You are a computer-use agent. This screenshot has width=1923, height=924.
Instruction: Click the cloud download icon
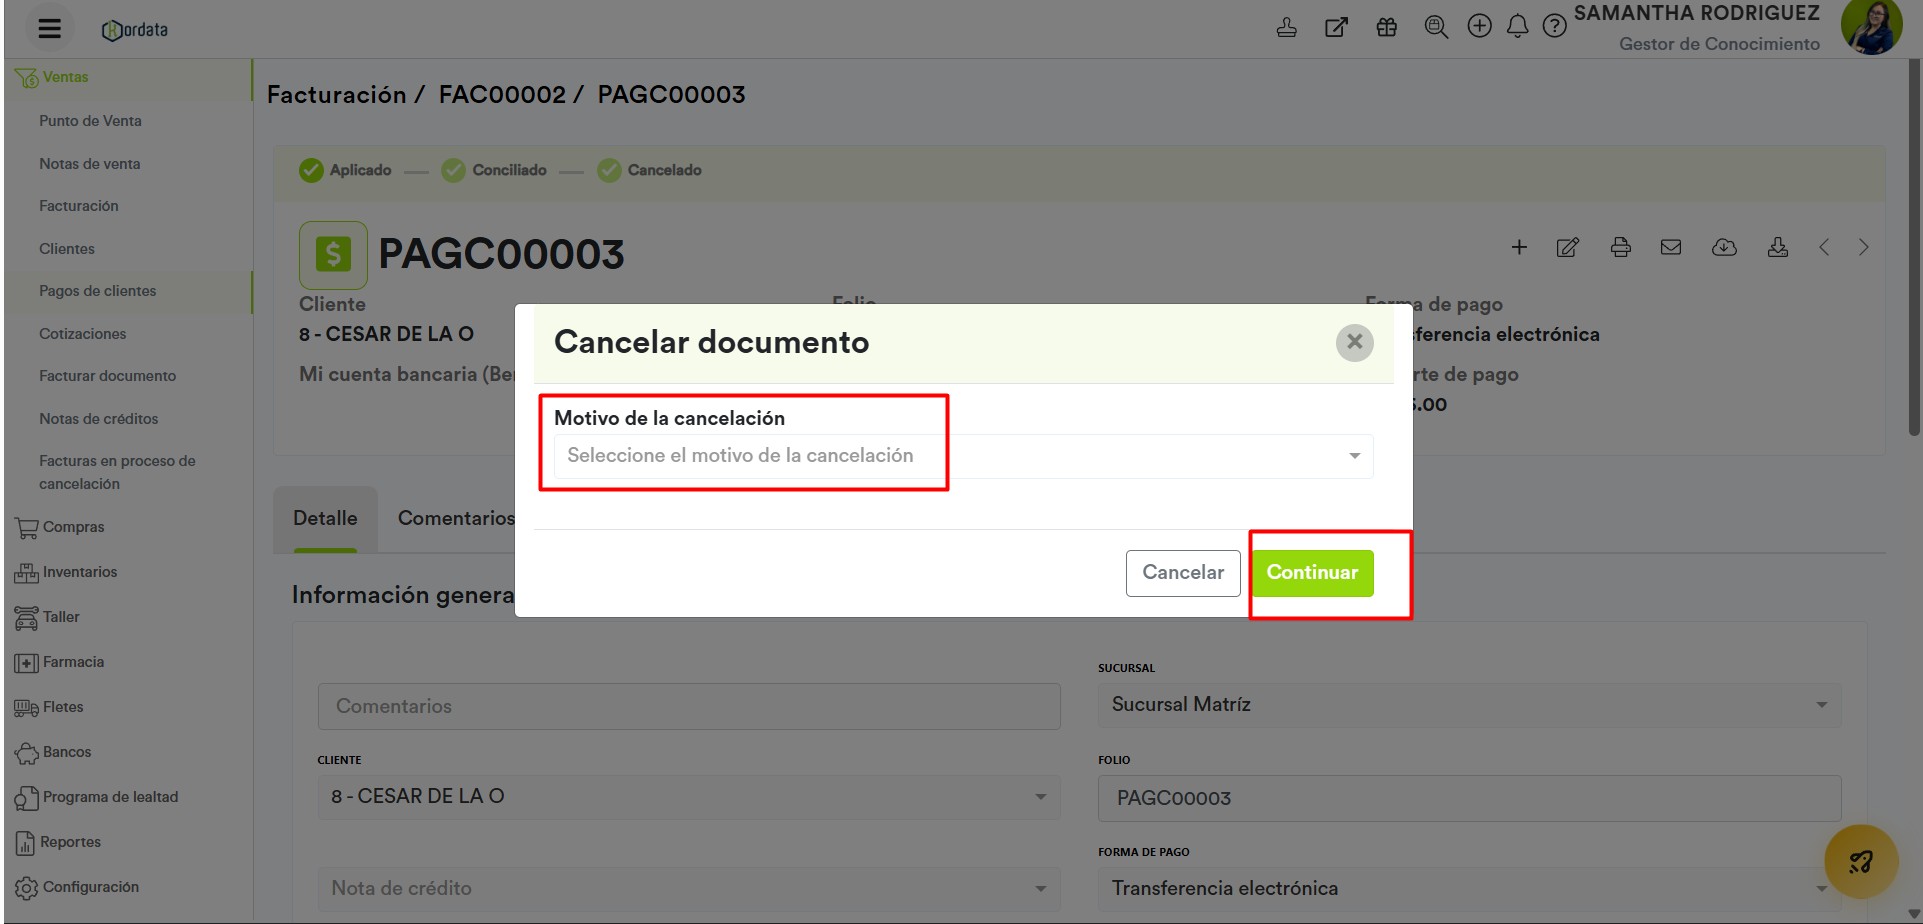[x=1724, y=247]
